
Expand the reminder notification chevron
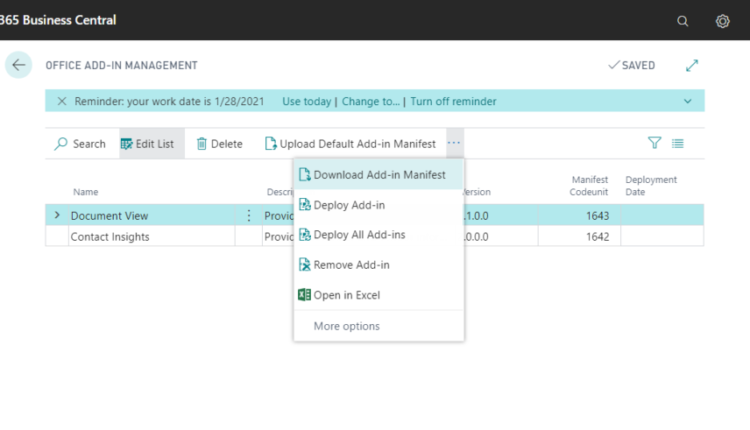(687, 101)
